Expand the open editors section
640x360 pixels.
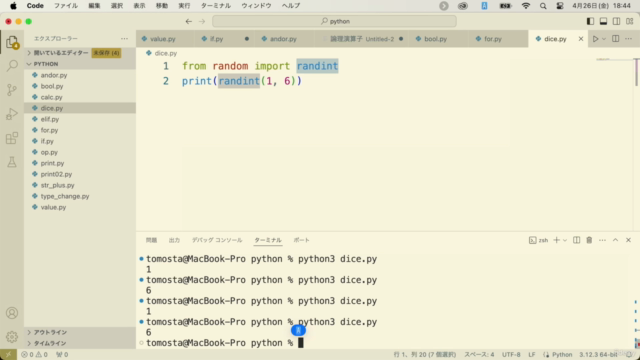80,53
